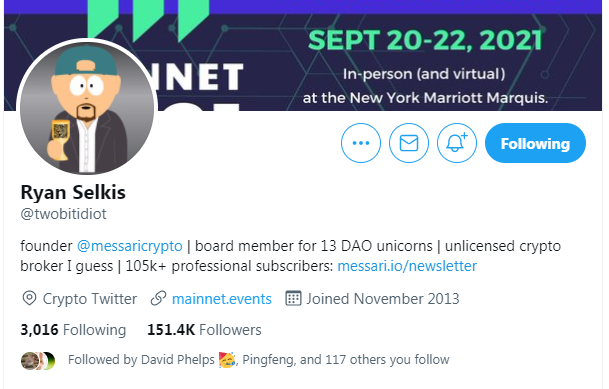Visit the mainnet.events website link
Viewport: 609px width, 389px height.
click(x=222, y=299)
